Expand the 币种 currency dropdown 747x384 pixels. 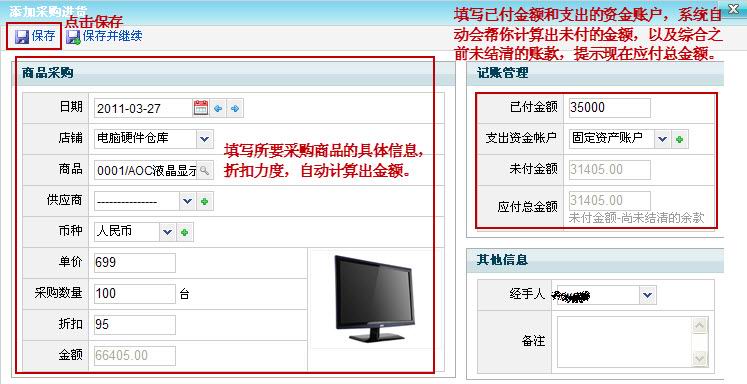tap(167, 232)
